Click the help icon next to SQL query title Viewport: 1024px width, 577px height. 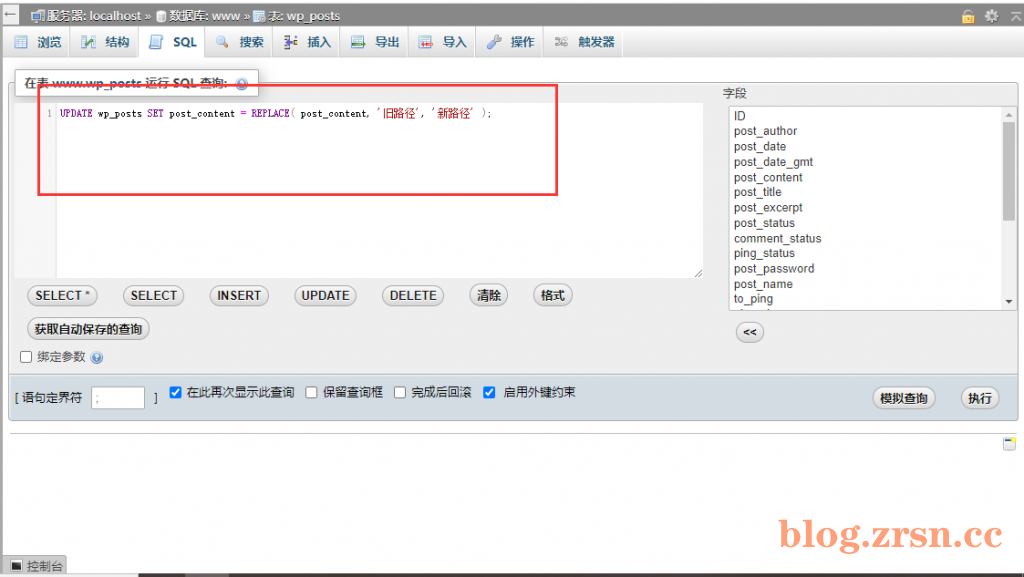pyautogui.click(x=242, y=84)
